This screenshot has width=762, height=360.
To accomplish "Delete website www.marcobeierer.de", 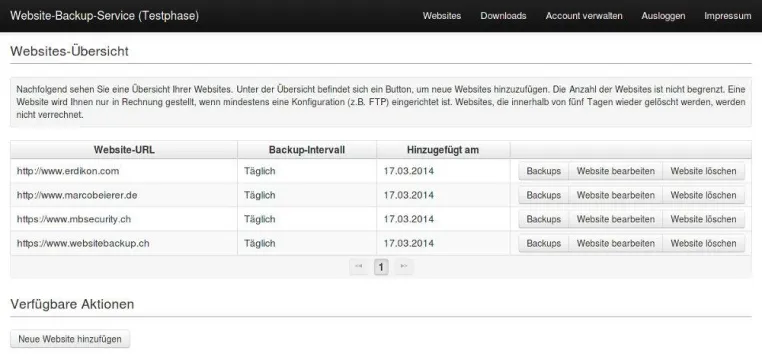I will (x=703, y=195).
